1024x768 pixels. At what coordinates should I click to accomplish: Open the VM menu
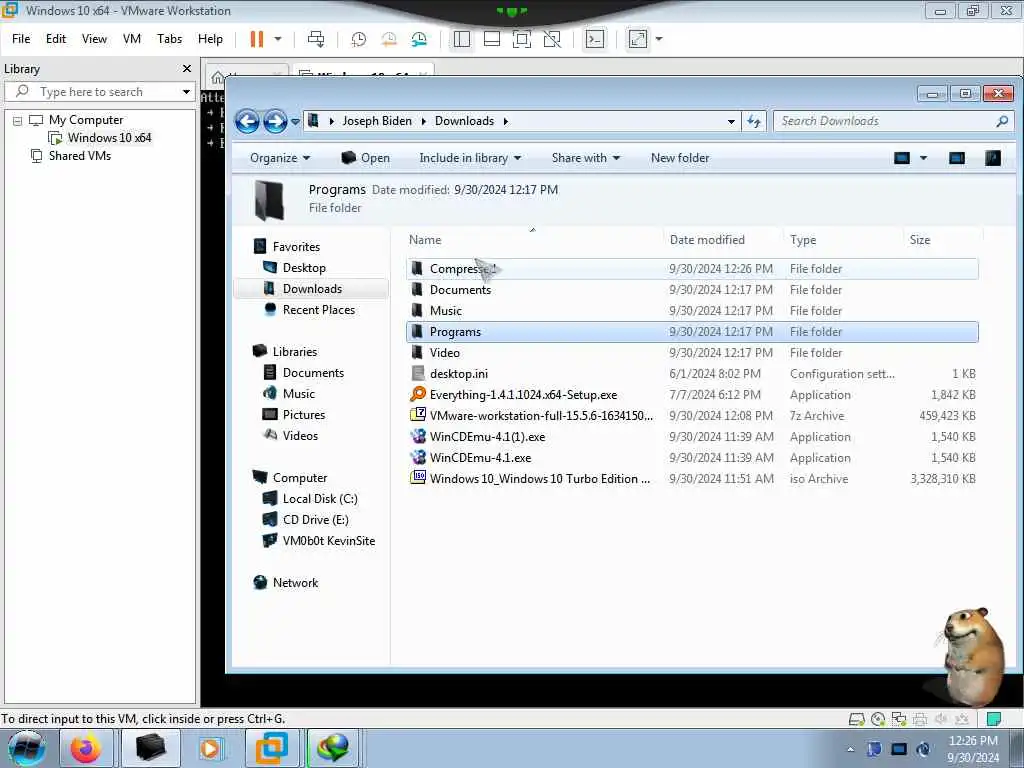[x=132, y=39]
